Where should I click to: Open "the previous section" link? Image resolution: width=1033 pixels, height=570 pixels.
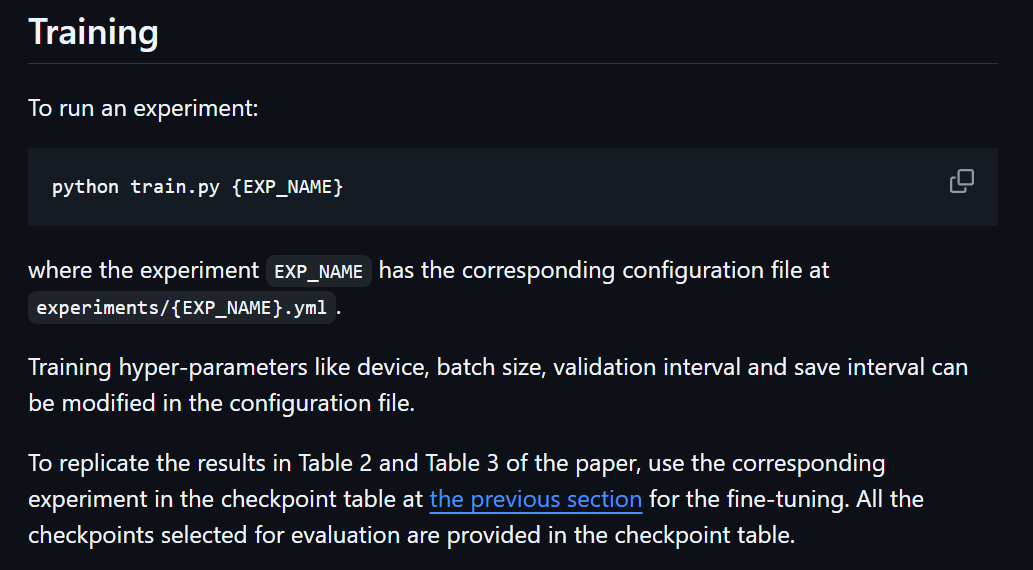[x=535, y=499]
